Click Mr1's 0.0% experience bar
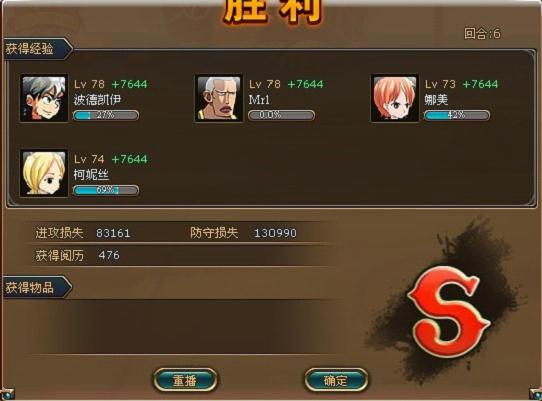Image resolution: width=542 pixels, height=401 pixels. click(281, 115)
